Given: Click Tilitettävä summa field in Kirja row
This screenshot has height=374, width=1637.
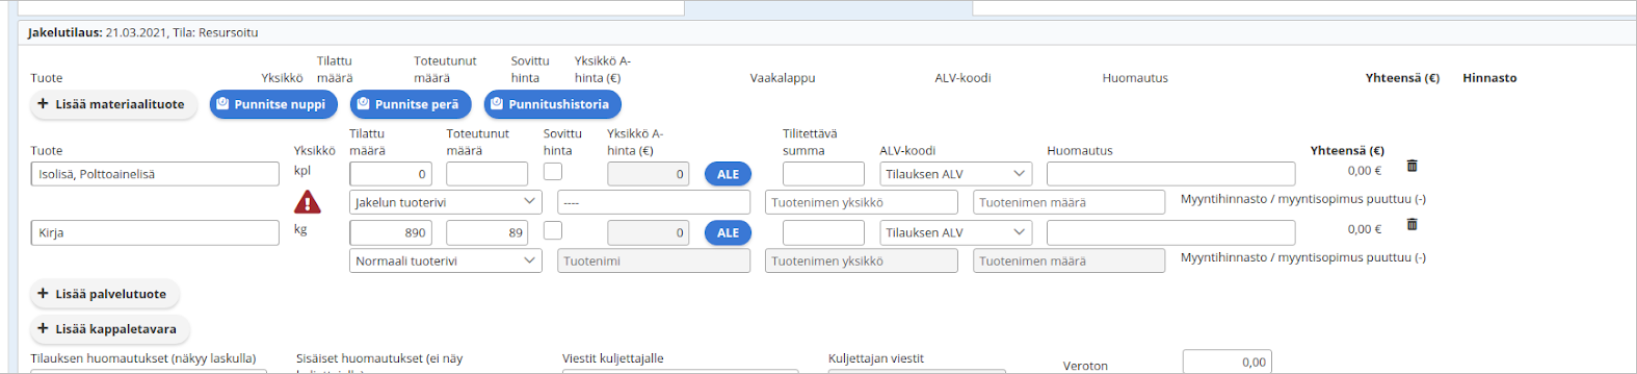Looking at the screenshot, I should [x=823, y=233].
